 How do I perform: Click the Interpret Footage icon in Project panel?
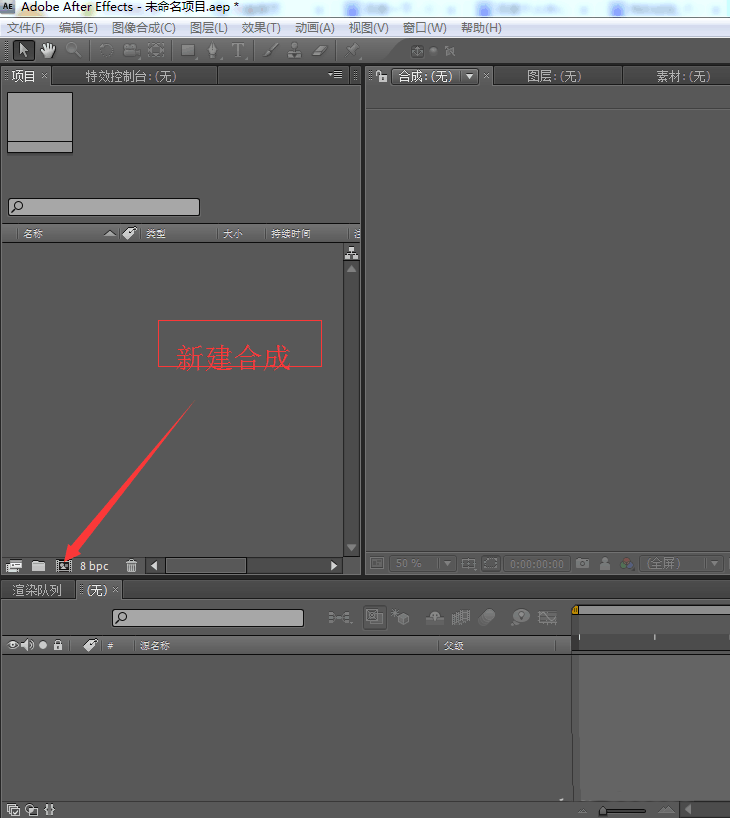14,566
